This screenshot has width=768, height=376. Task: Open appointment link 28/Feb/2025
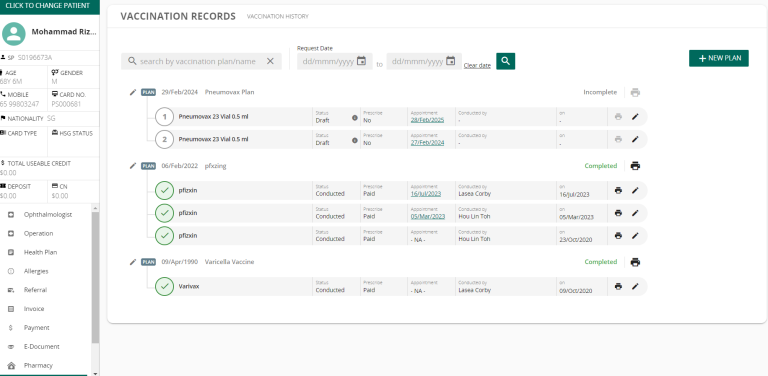tap(427, 120)
